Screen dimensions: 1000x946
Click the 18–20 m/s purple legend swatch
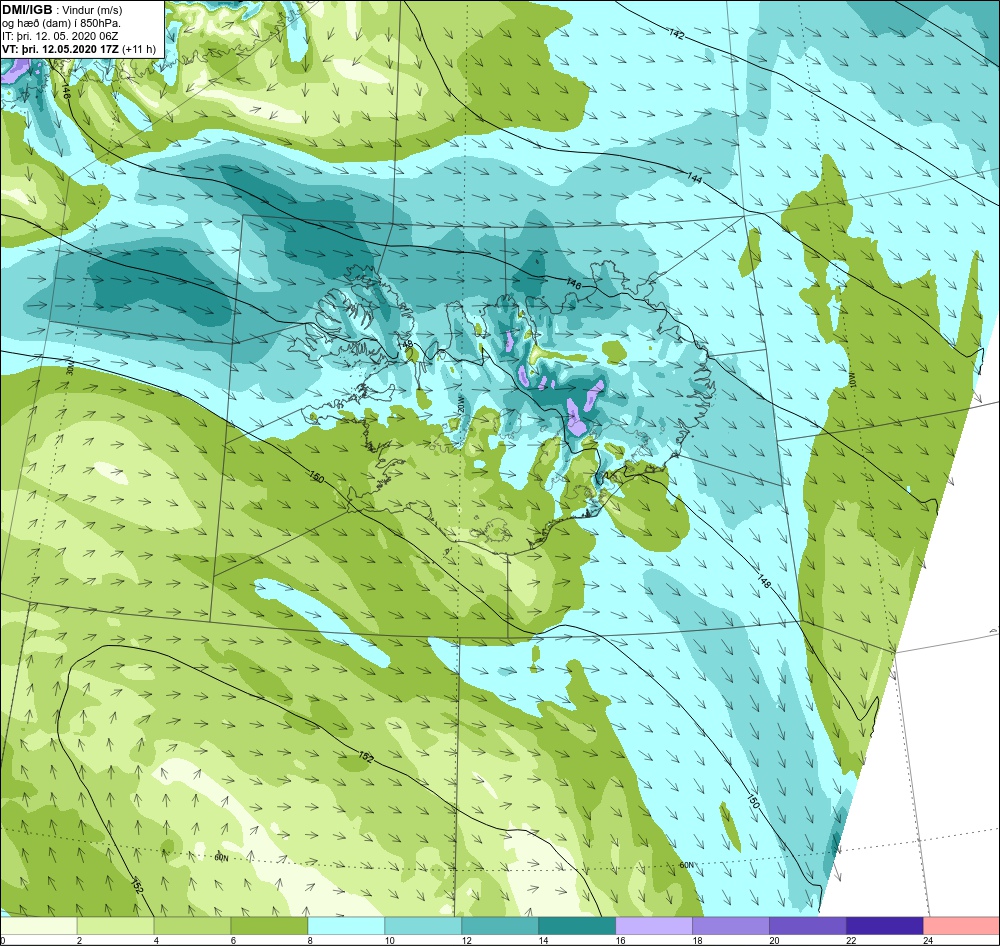coord(730,926)
